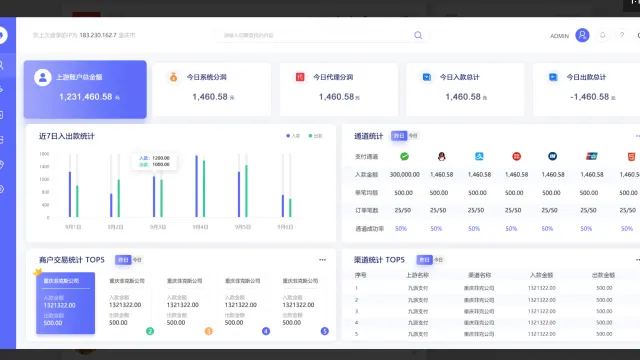Image resolution: width=640 pixels, height=360 pixels.
Task: Select the orange HTML5 channel icon
Action: (631, 156)
